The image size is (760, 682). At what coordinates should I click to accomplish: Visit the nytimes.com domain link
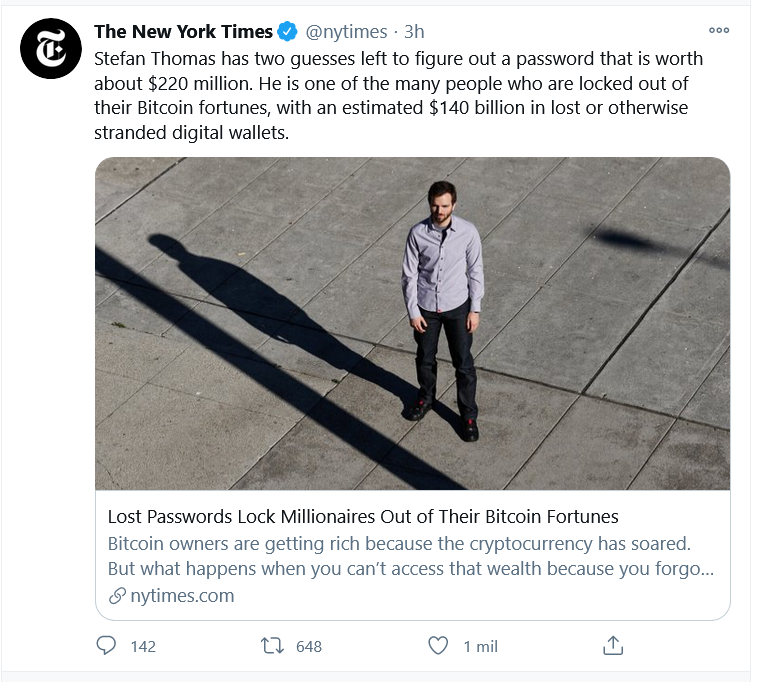click(182, 596)
